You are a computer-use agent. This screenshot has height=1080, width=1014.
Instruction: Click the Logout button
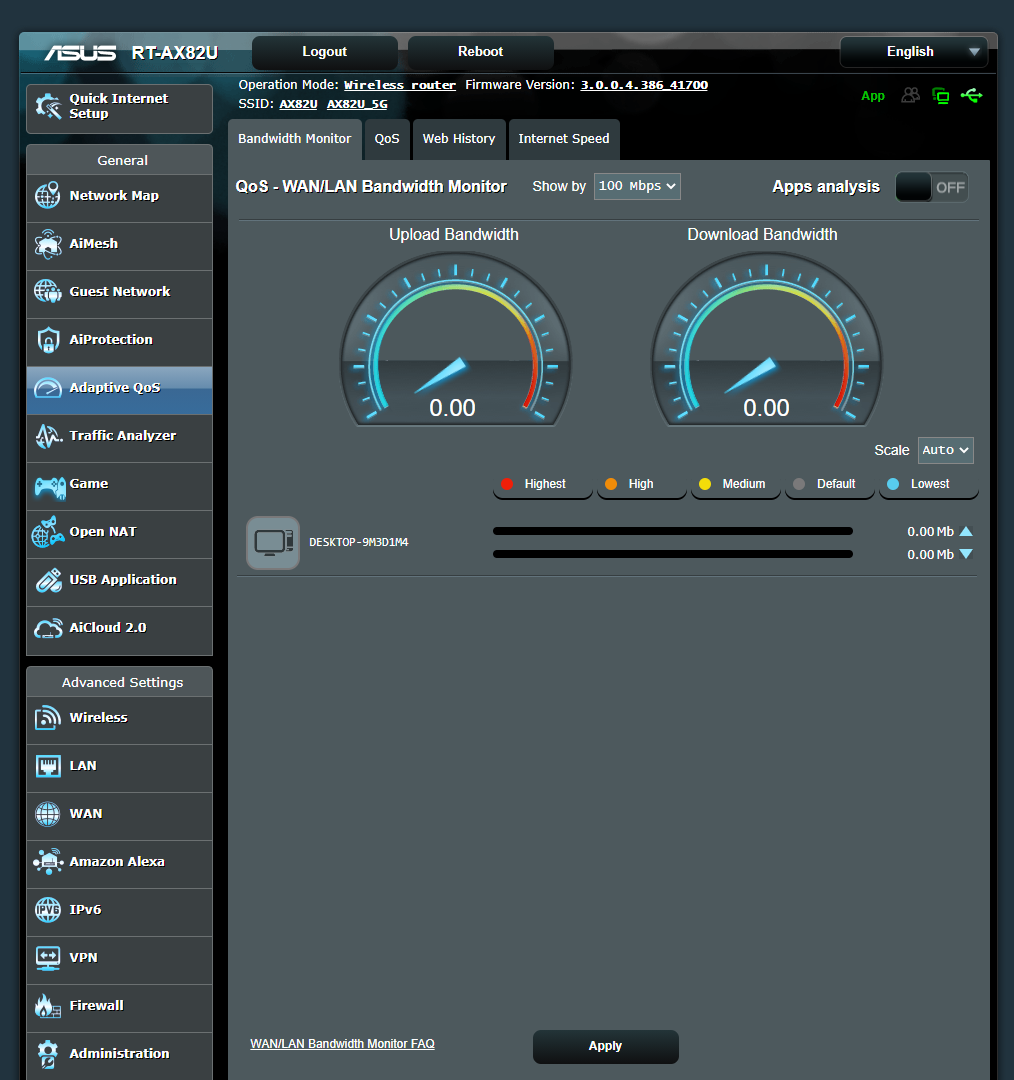(x=324, y=52)
